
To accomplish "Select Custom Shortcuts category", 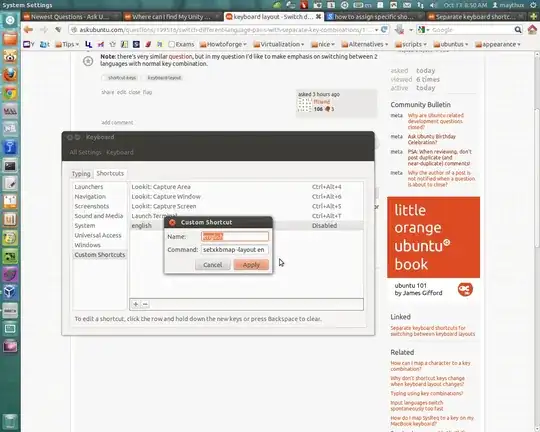I will (100, 255).
